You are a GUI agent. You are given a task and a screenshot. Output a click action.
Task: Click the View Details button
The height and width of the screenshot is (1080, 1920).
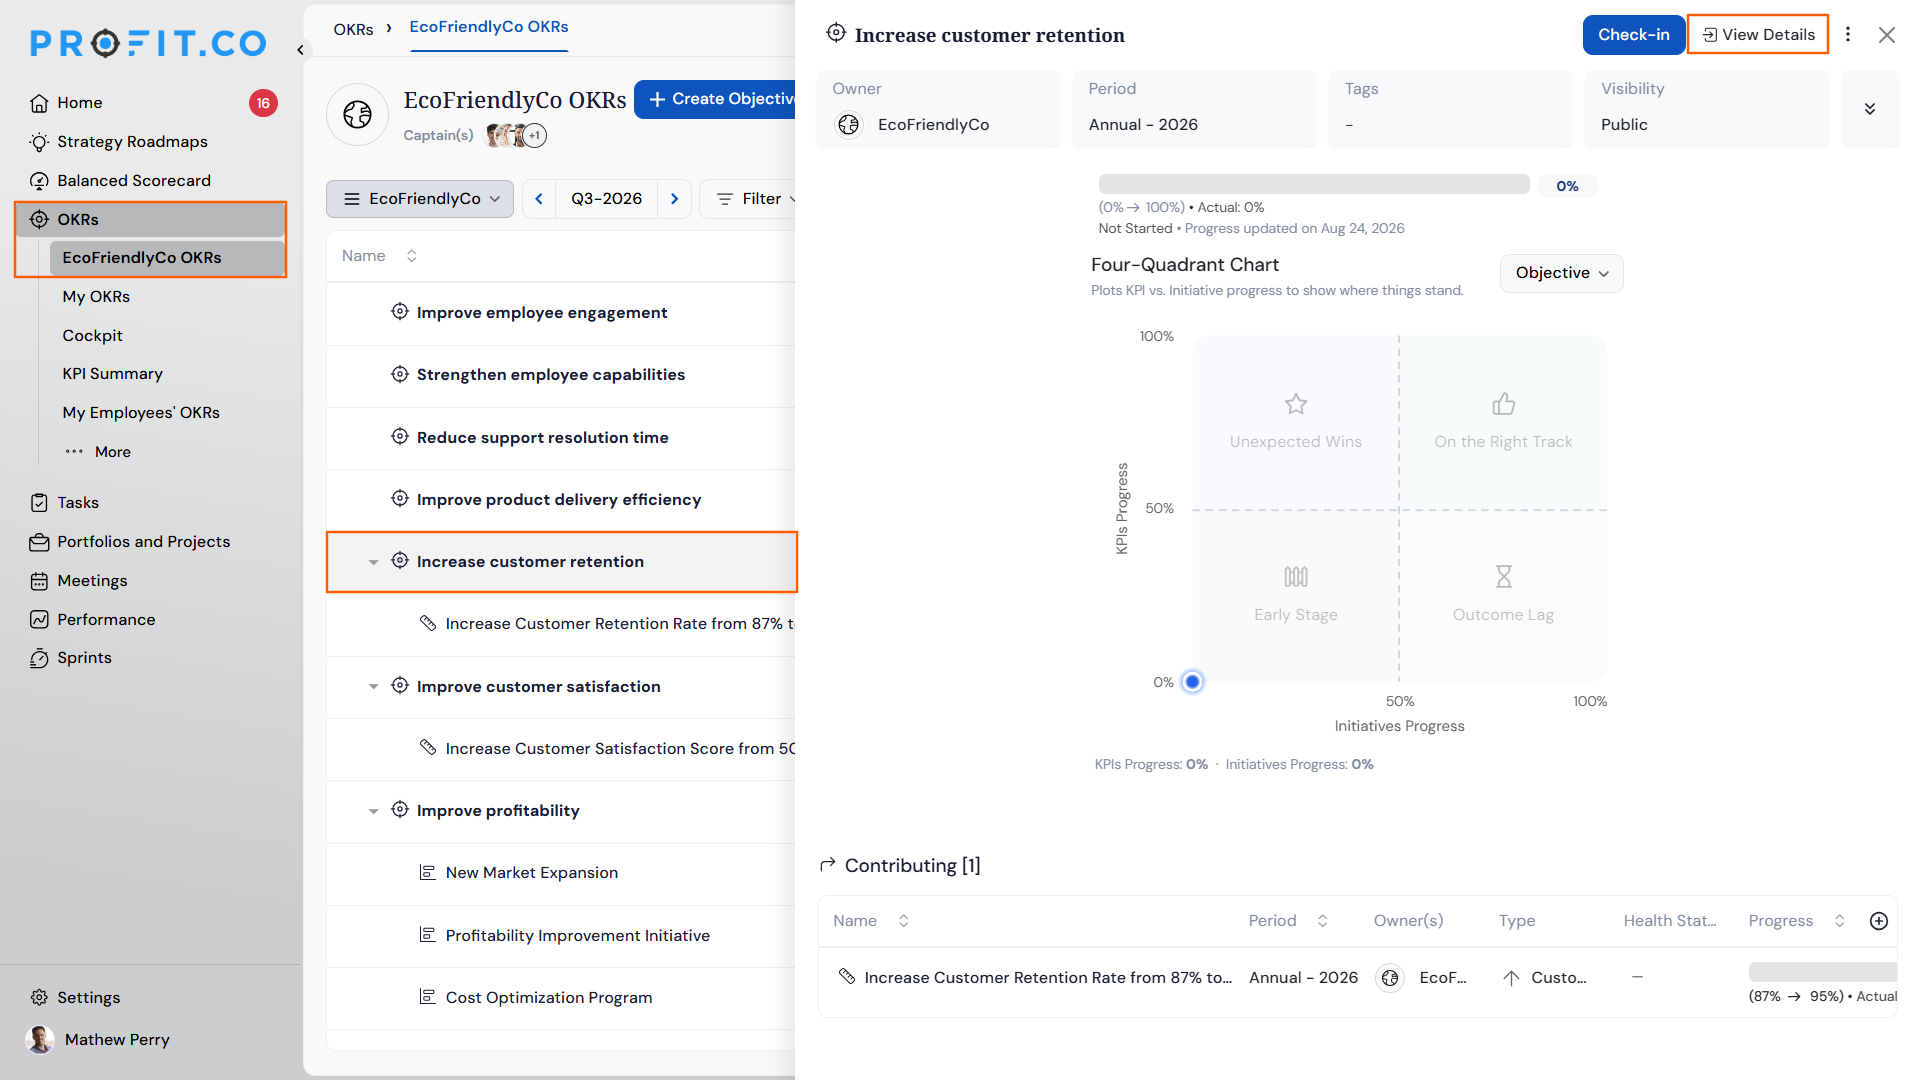pyautogui.click(x=1758, y=35)
